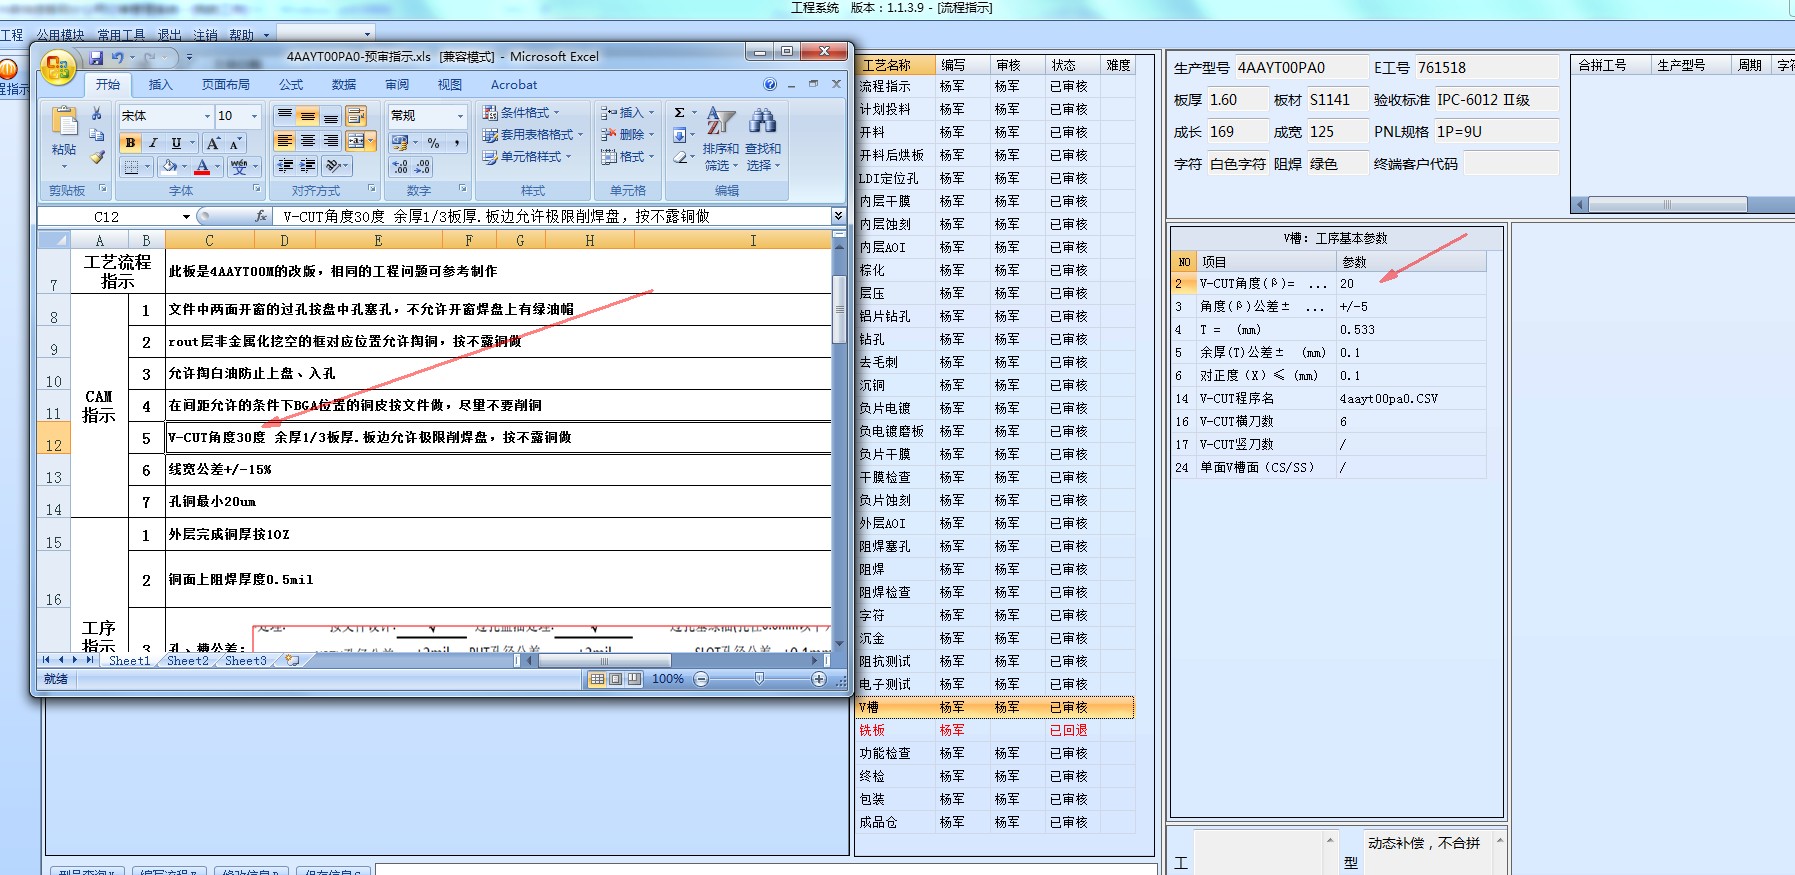
Task: Undo last action in Excel
Action: click(118, 58)
